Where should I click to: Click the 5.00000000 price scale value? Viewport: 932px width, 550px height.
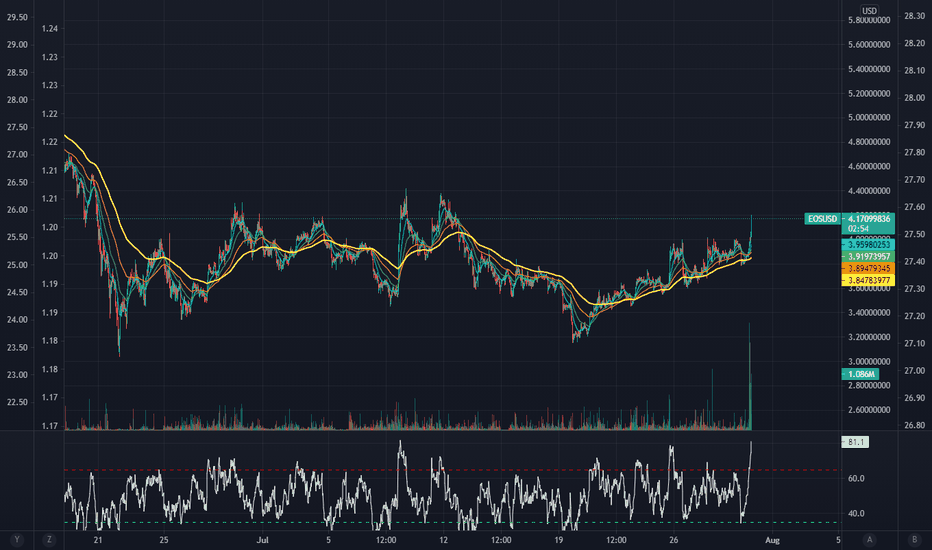869,118
